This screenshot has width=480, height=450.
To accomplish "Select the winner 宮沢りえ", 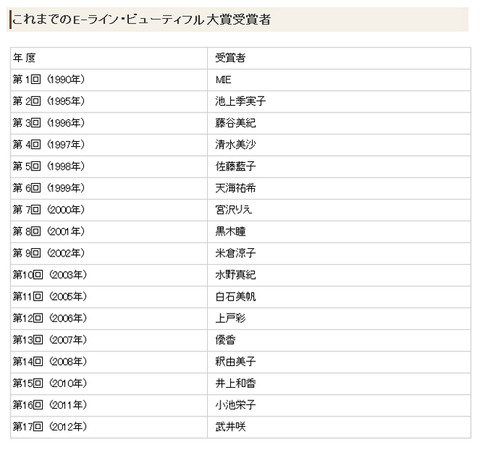I will 233,210.
